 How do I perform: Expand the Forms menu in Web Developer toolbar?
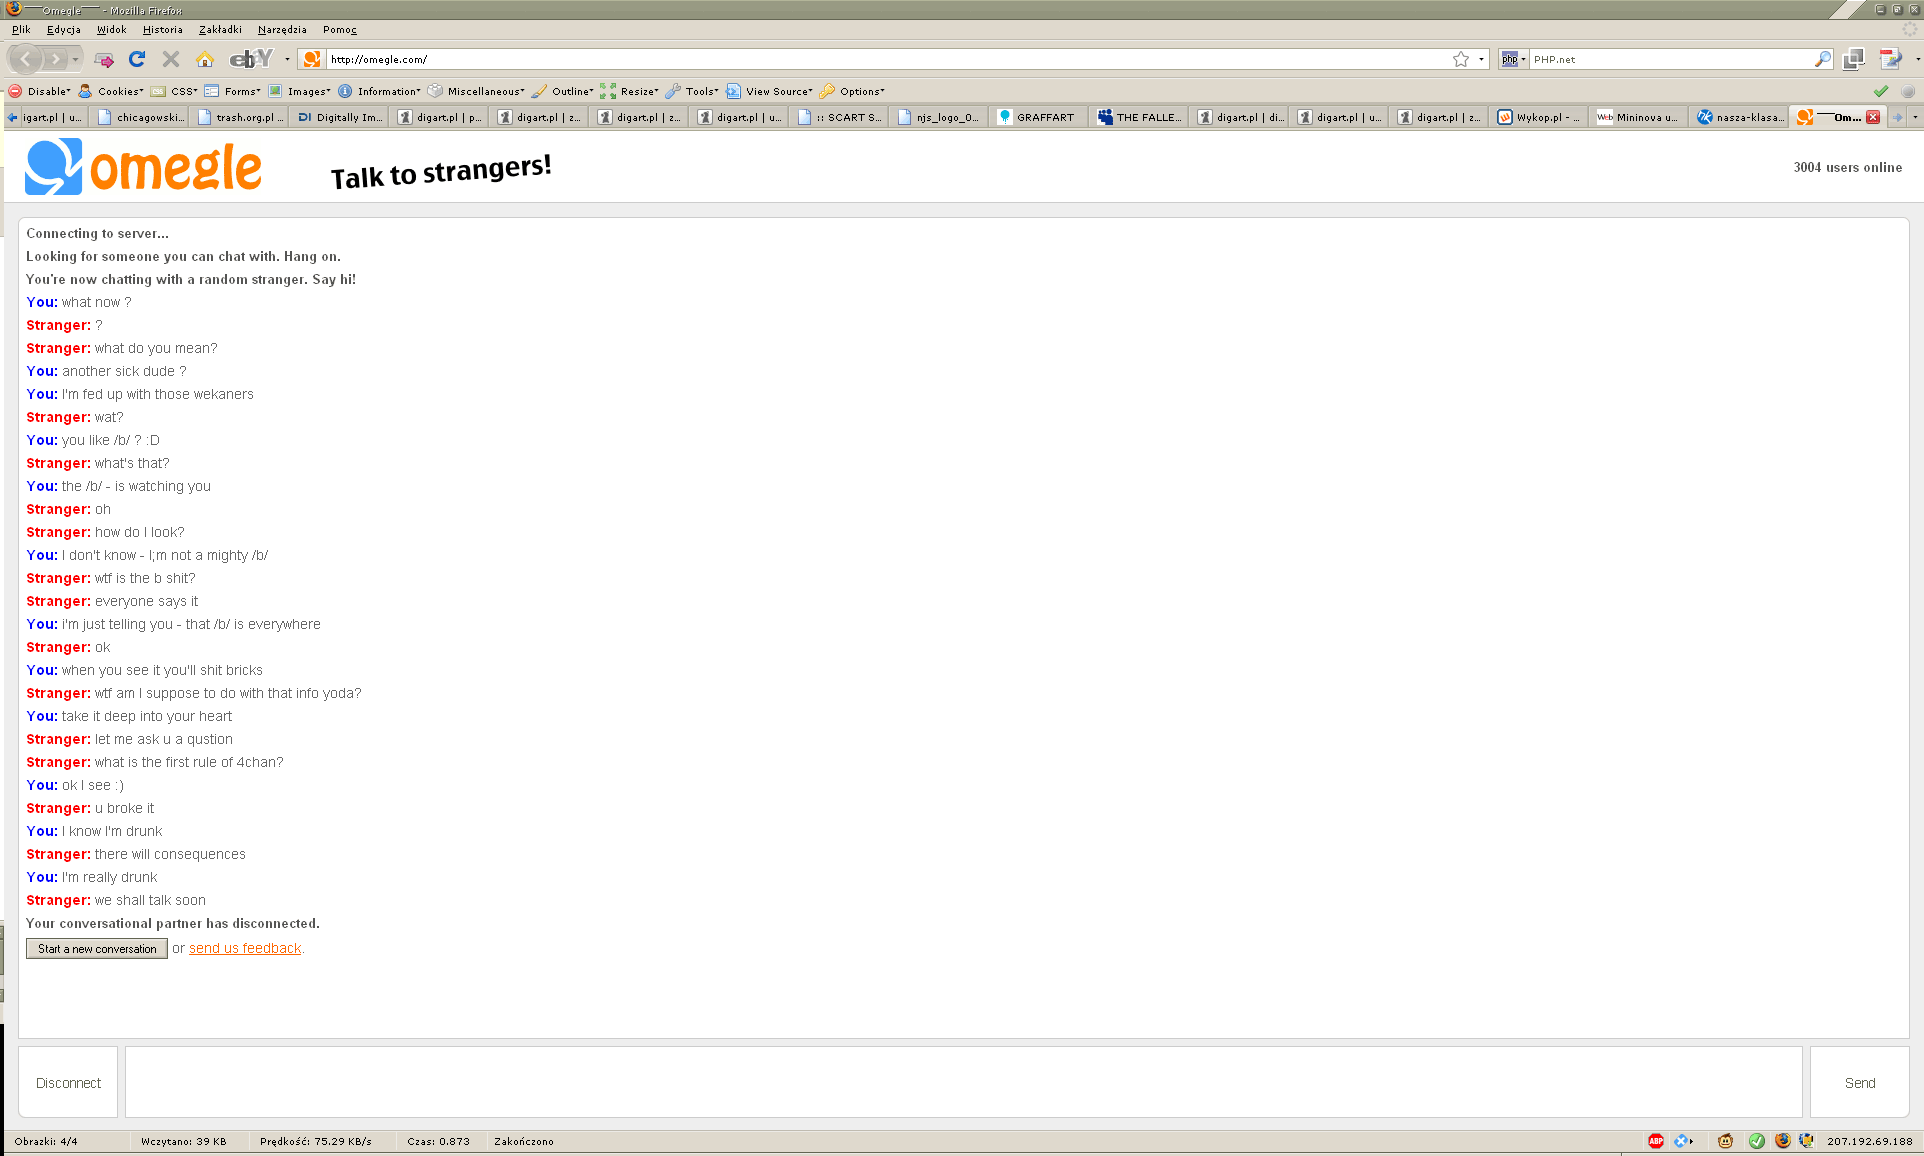coord(233,91)
